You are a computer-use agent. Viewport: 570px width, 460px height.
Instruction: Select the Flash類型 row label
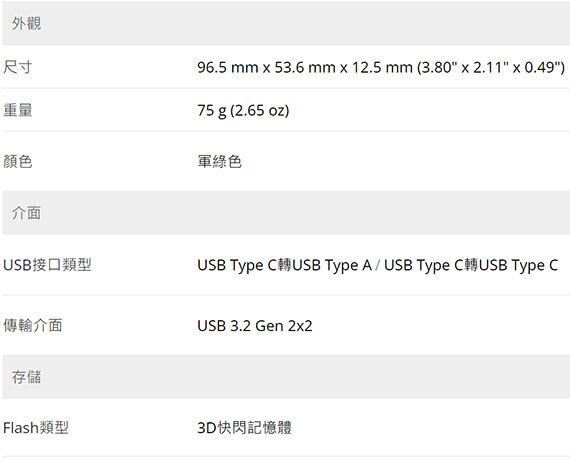pos(36,428)
